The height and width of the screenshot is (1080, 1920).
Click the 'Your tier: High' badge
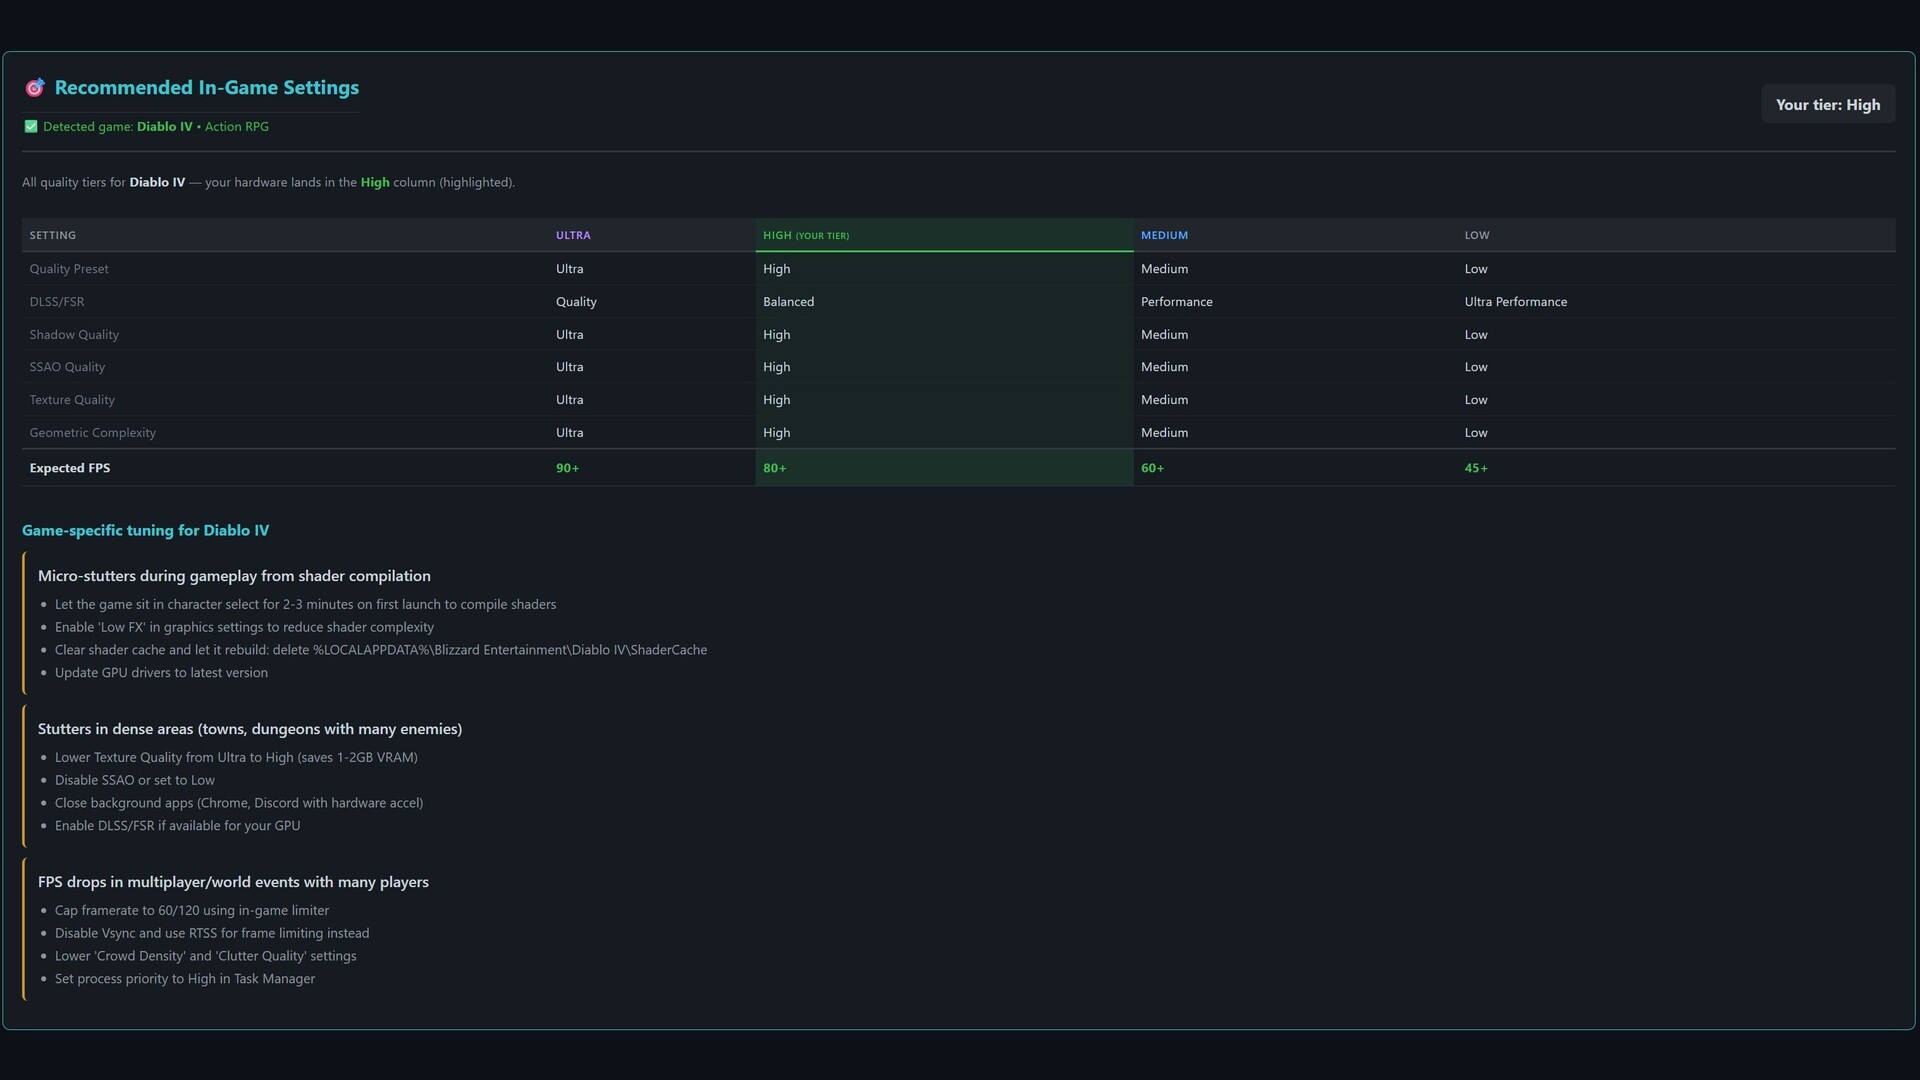point(1827,105)
